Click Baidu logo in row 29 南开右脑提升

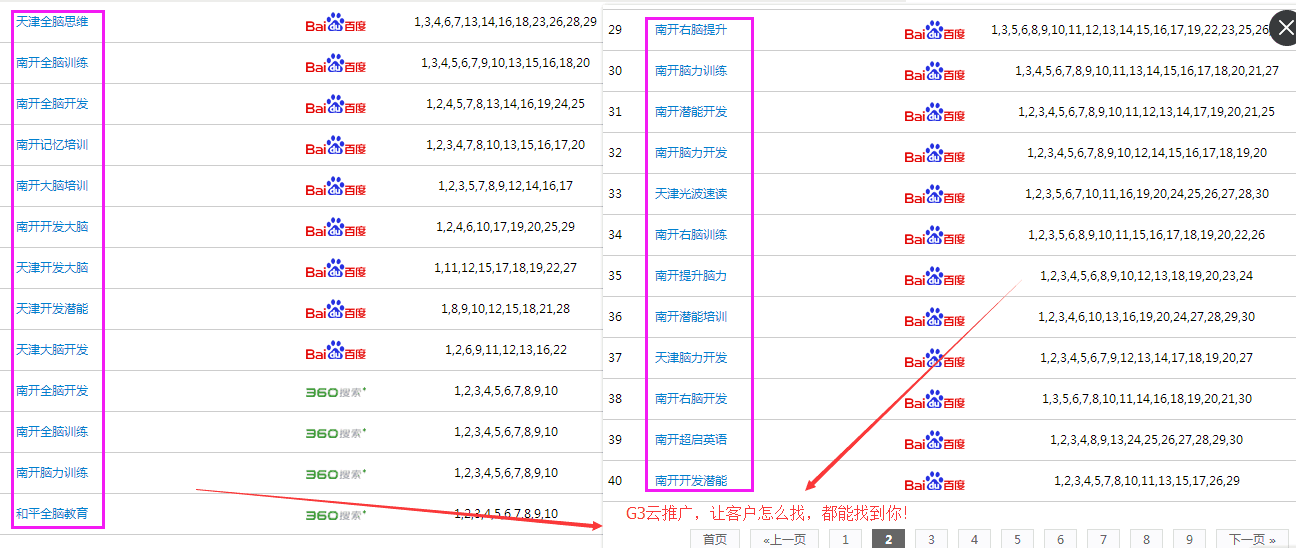pyautogui.click(x=935, y=31)
